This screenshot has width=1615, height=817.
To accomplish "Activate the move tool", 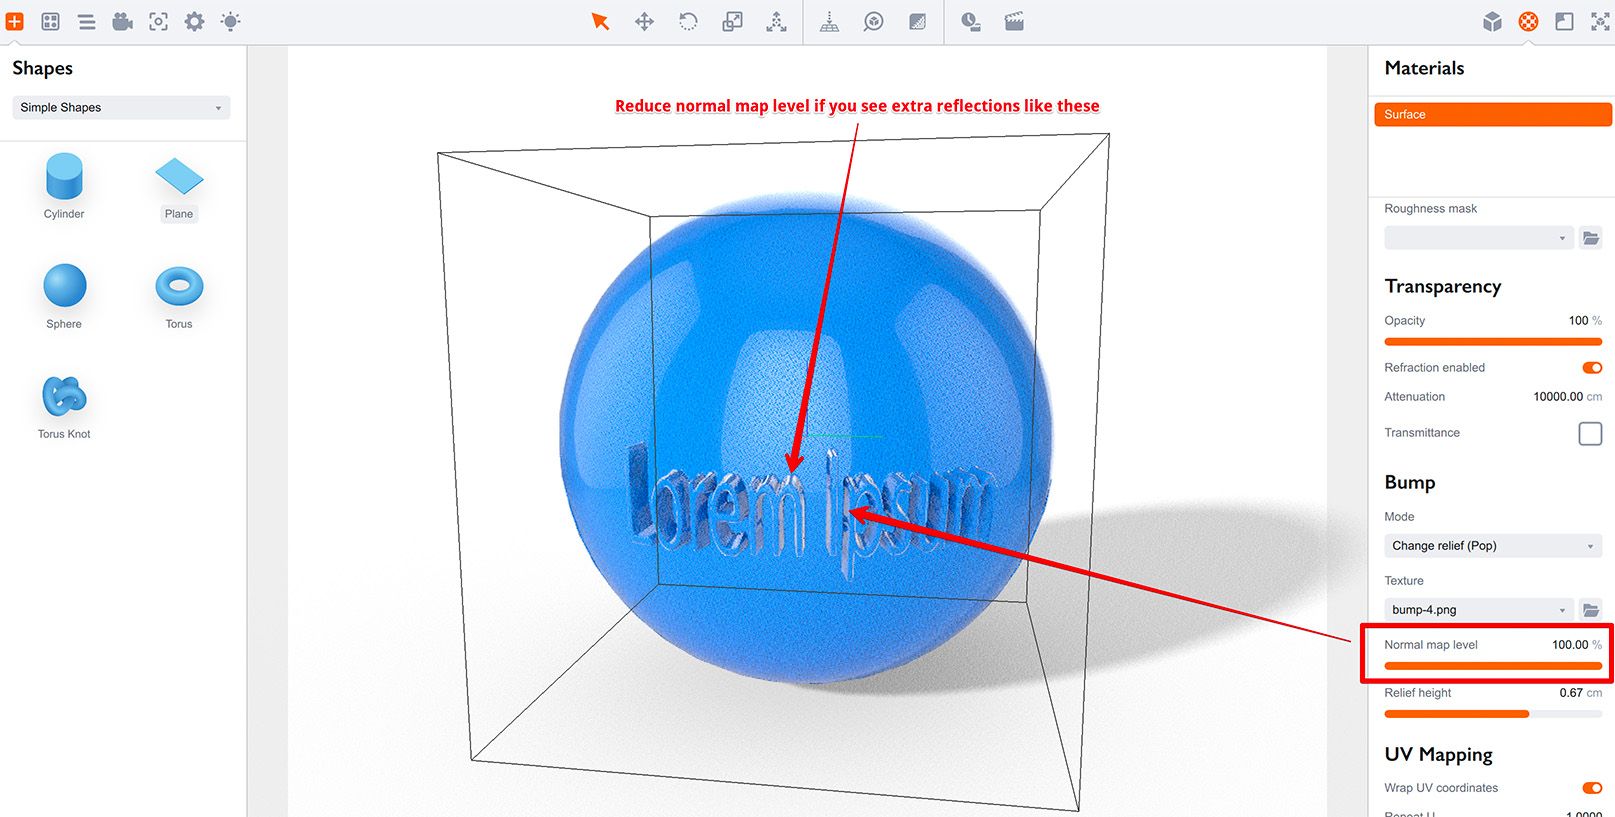I will click(644, 22).
